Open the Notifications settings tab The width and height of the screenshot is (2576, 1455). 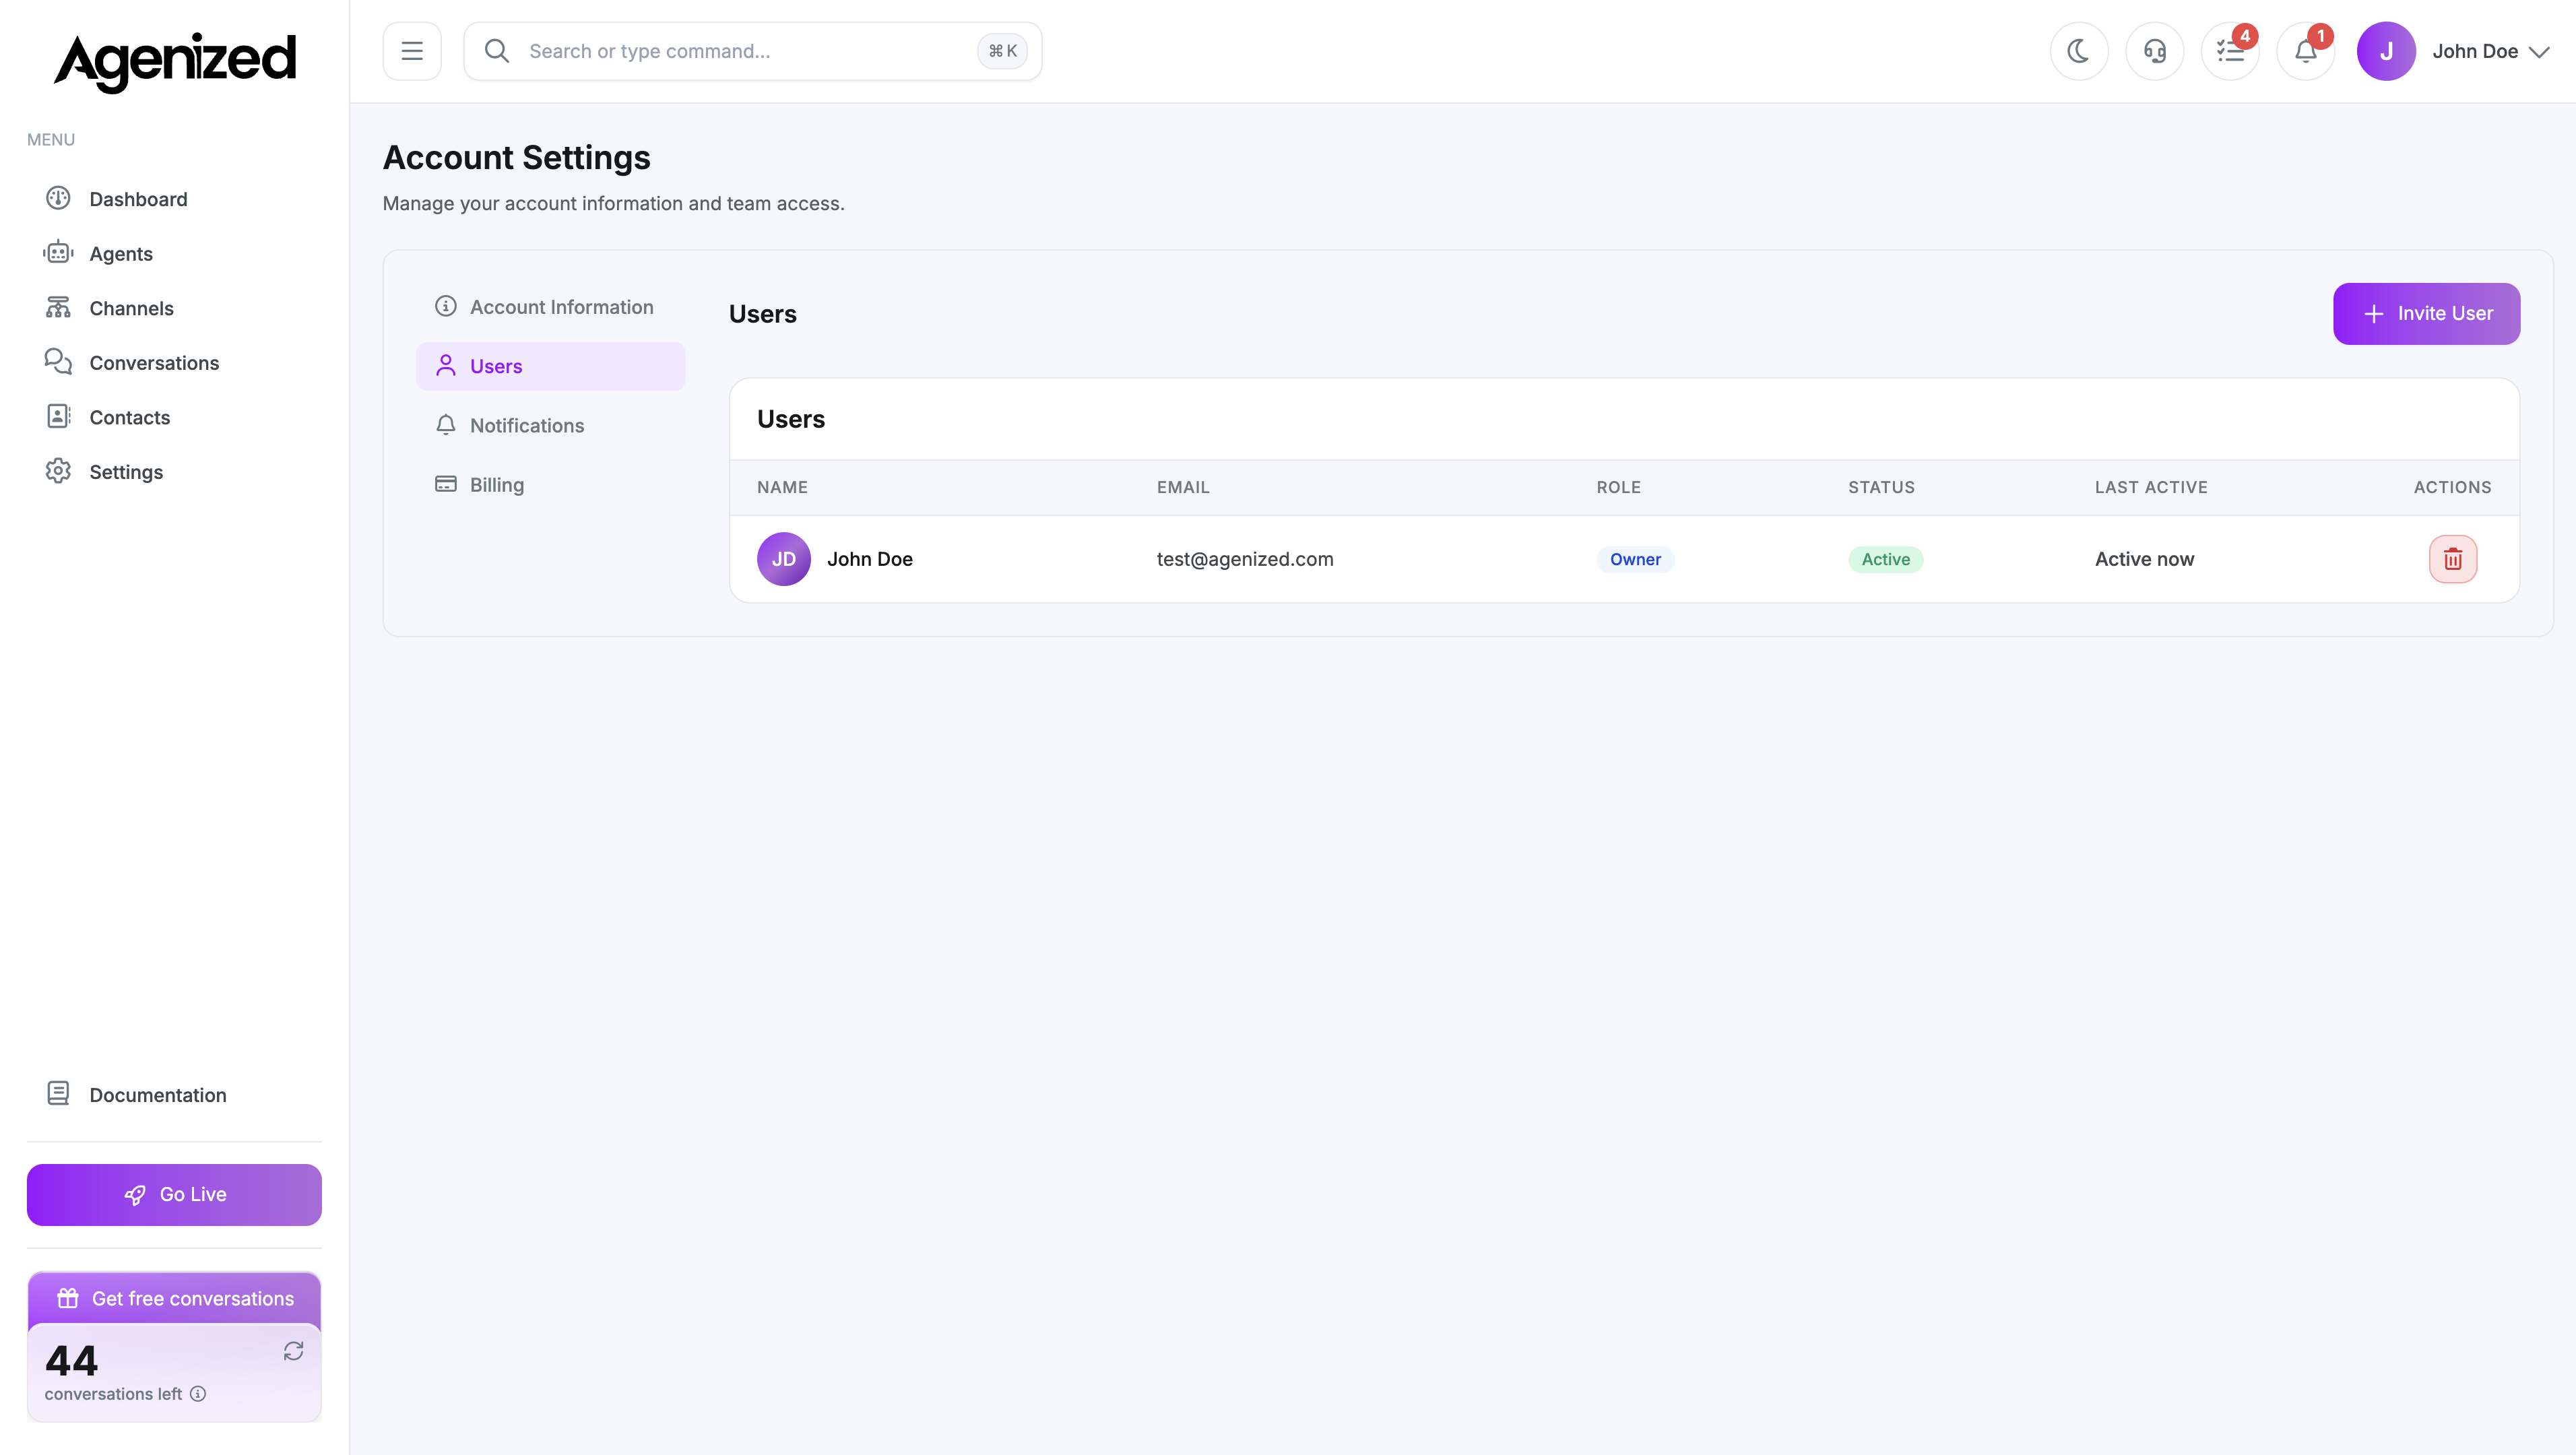(x=551, y=425)
